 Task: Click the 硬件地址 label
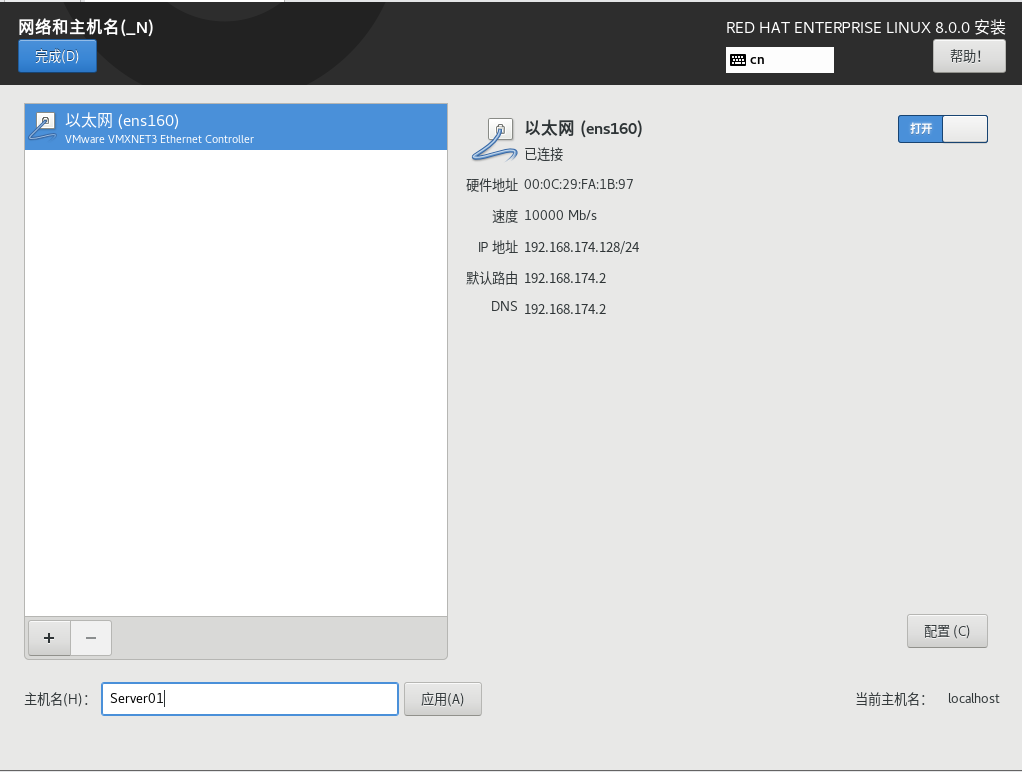tap(492, 185)
